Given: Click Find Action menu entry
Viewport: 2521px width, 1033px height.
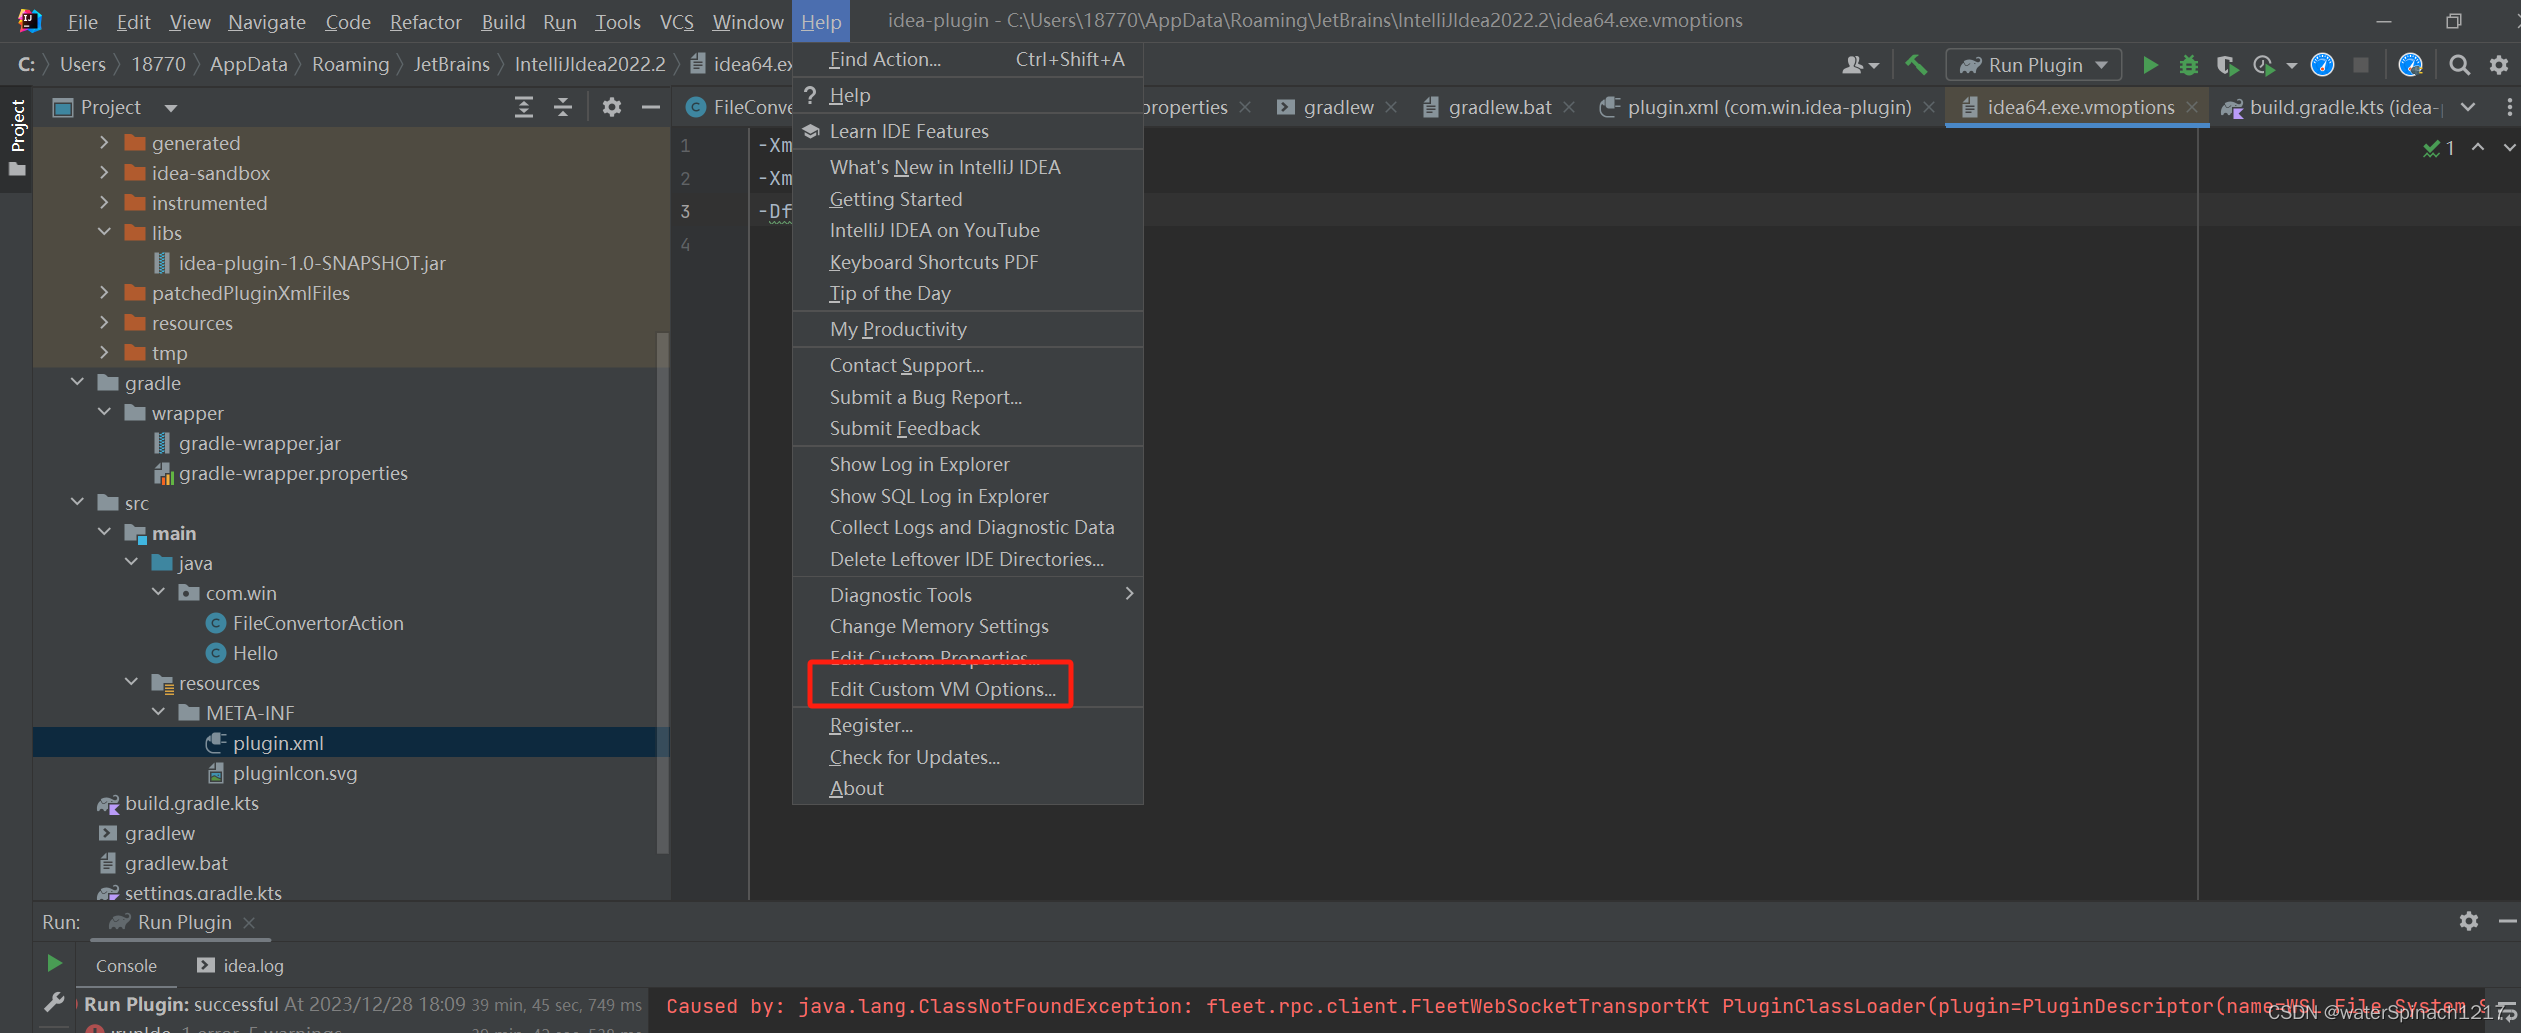Looking at the screenshot, I should (968, 60).
